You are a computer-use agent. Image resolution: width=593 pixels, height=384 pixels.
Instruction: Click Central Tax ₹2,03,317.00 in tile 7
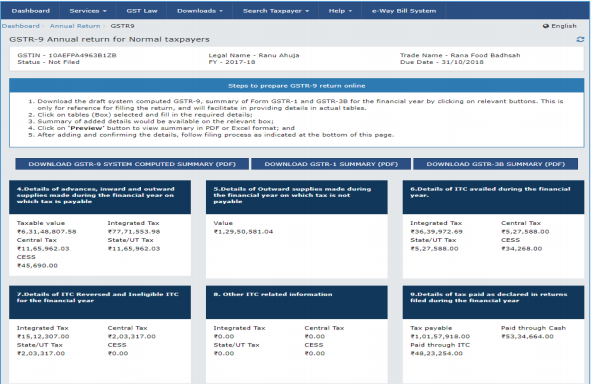click(132, 337)
